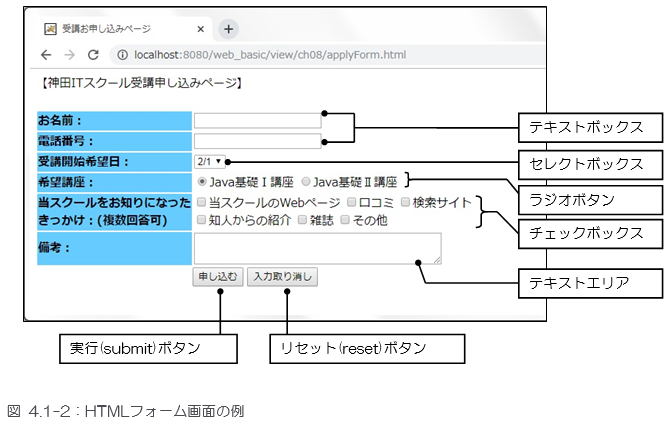Click the browser forward arrow
The width and height of the screenshot is (669, 424).
[69, 54]
